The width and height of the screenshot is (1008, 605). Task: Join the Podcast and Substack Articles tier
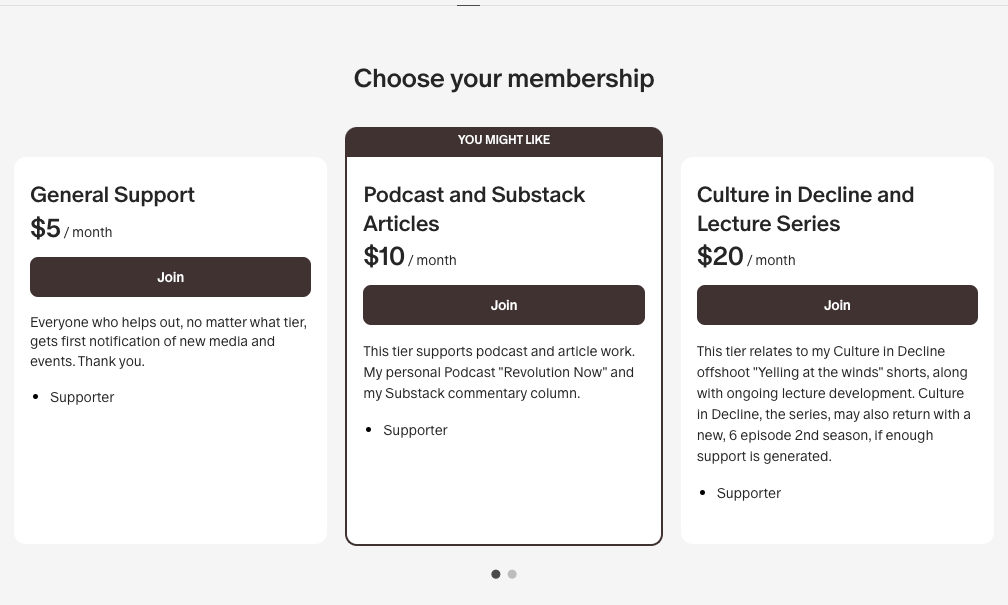(503, 305)
